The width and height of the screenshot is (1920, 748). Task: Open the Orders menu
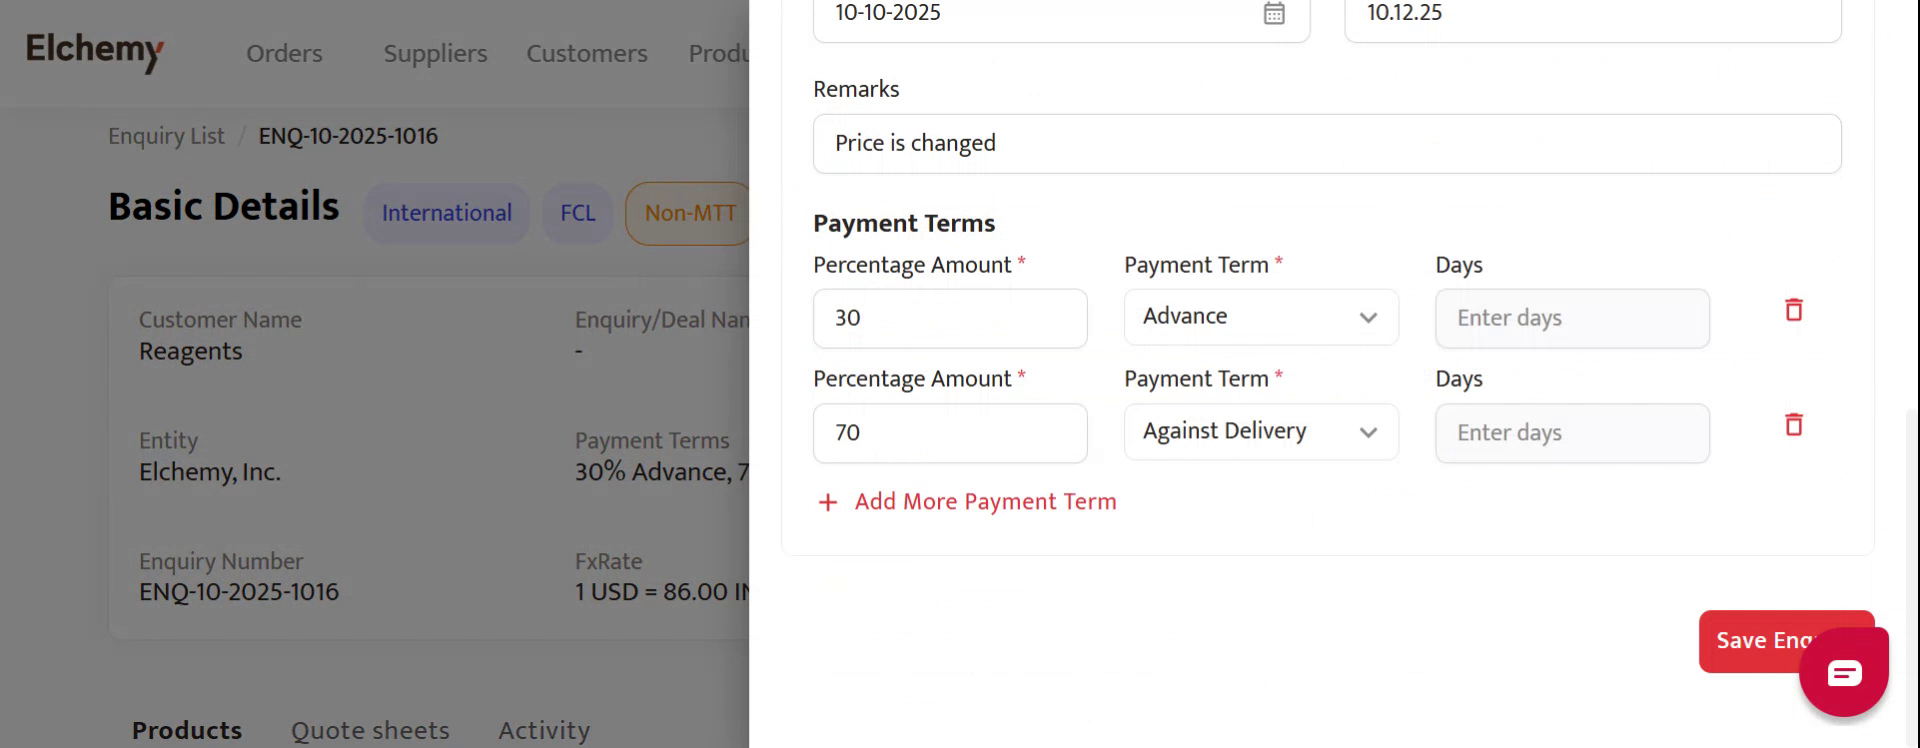(x=284, y=53)
